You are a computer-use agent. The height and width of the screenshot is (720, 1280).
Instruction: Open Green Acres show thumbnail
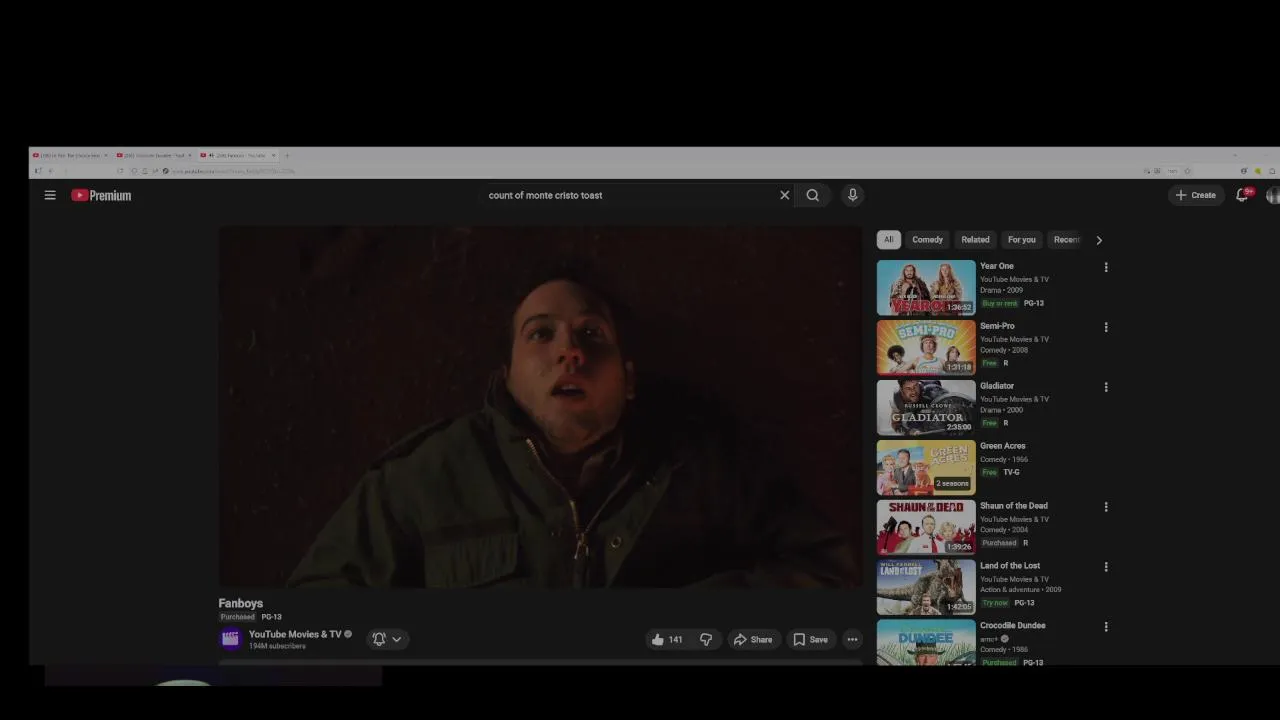click(x=926, y=467)
